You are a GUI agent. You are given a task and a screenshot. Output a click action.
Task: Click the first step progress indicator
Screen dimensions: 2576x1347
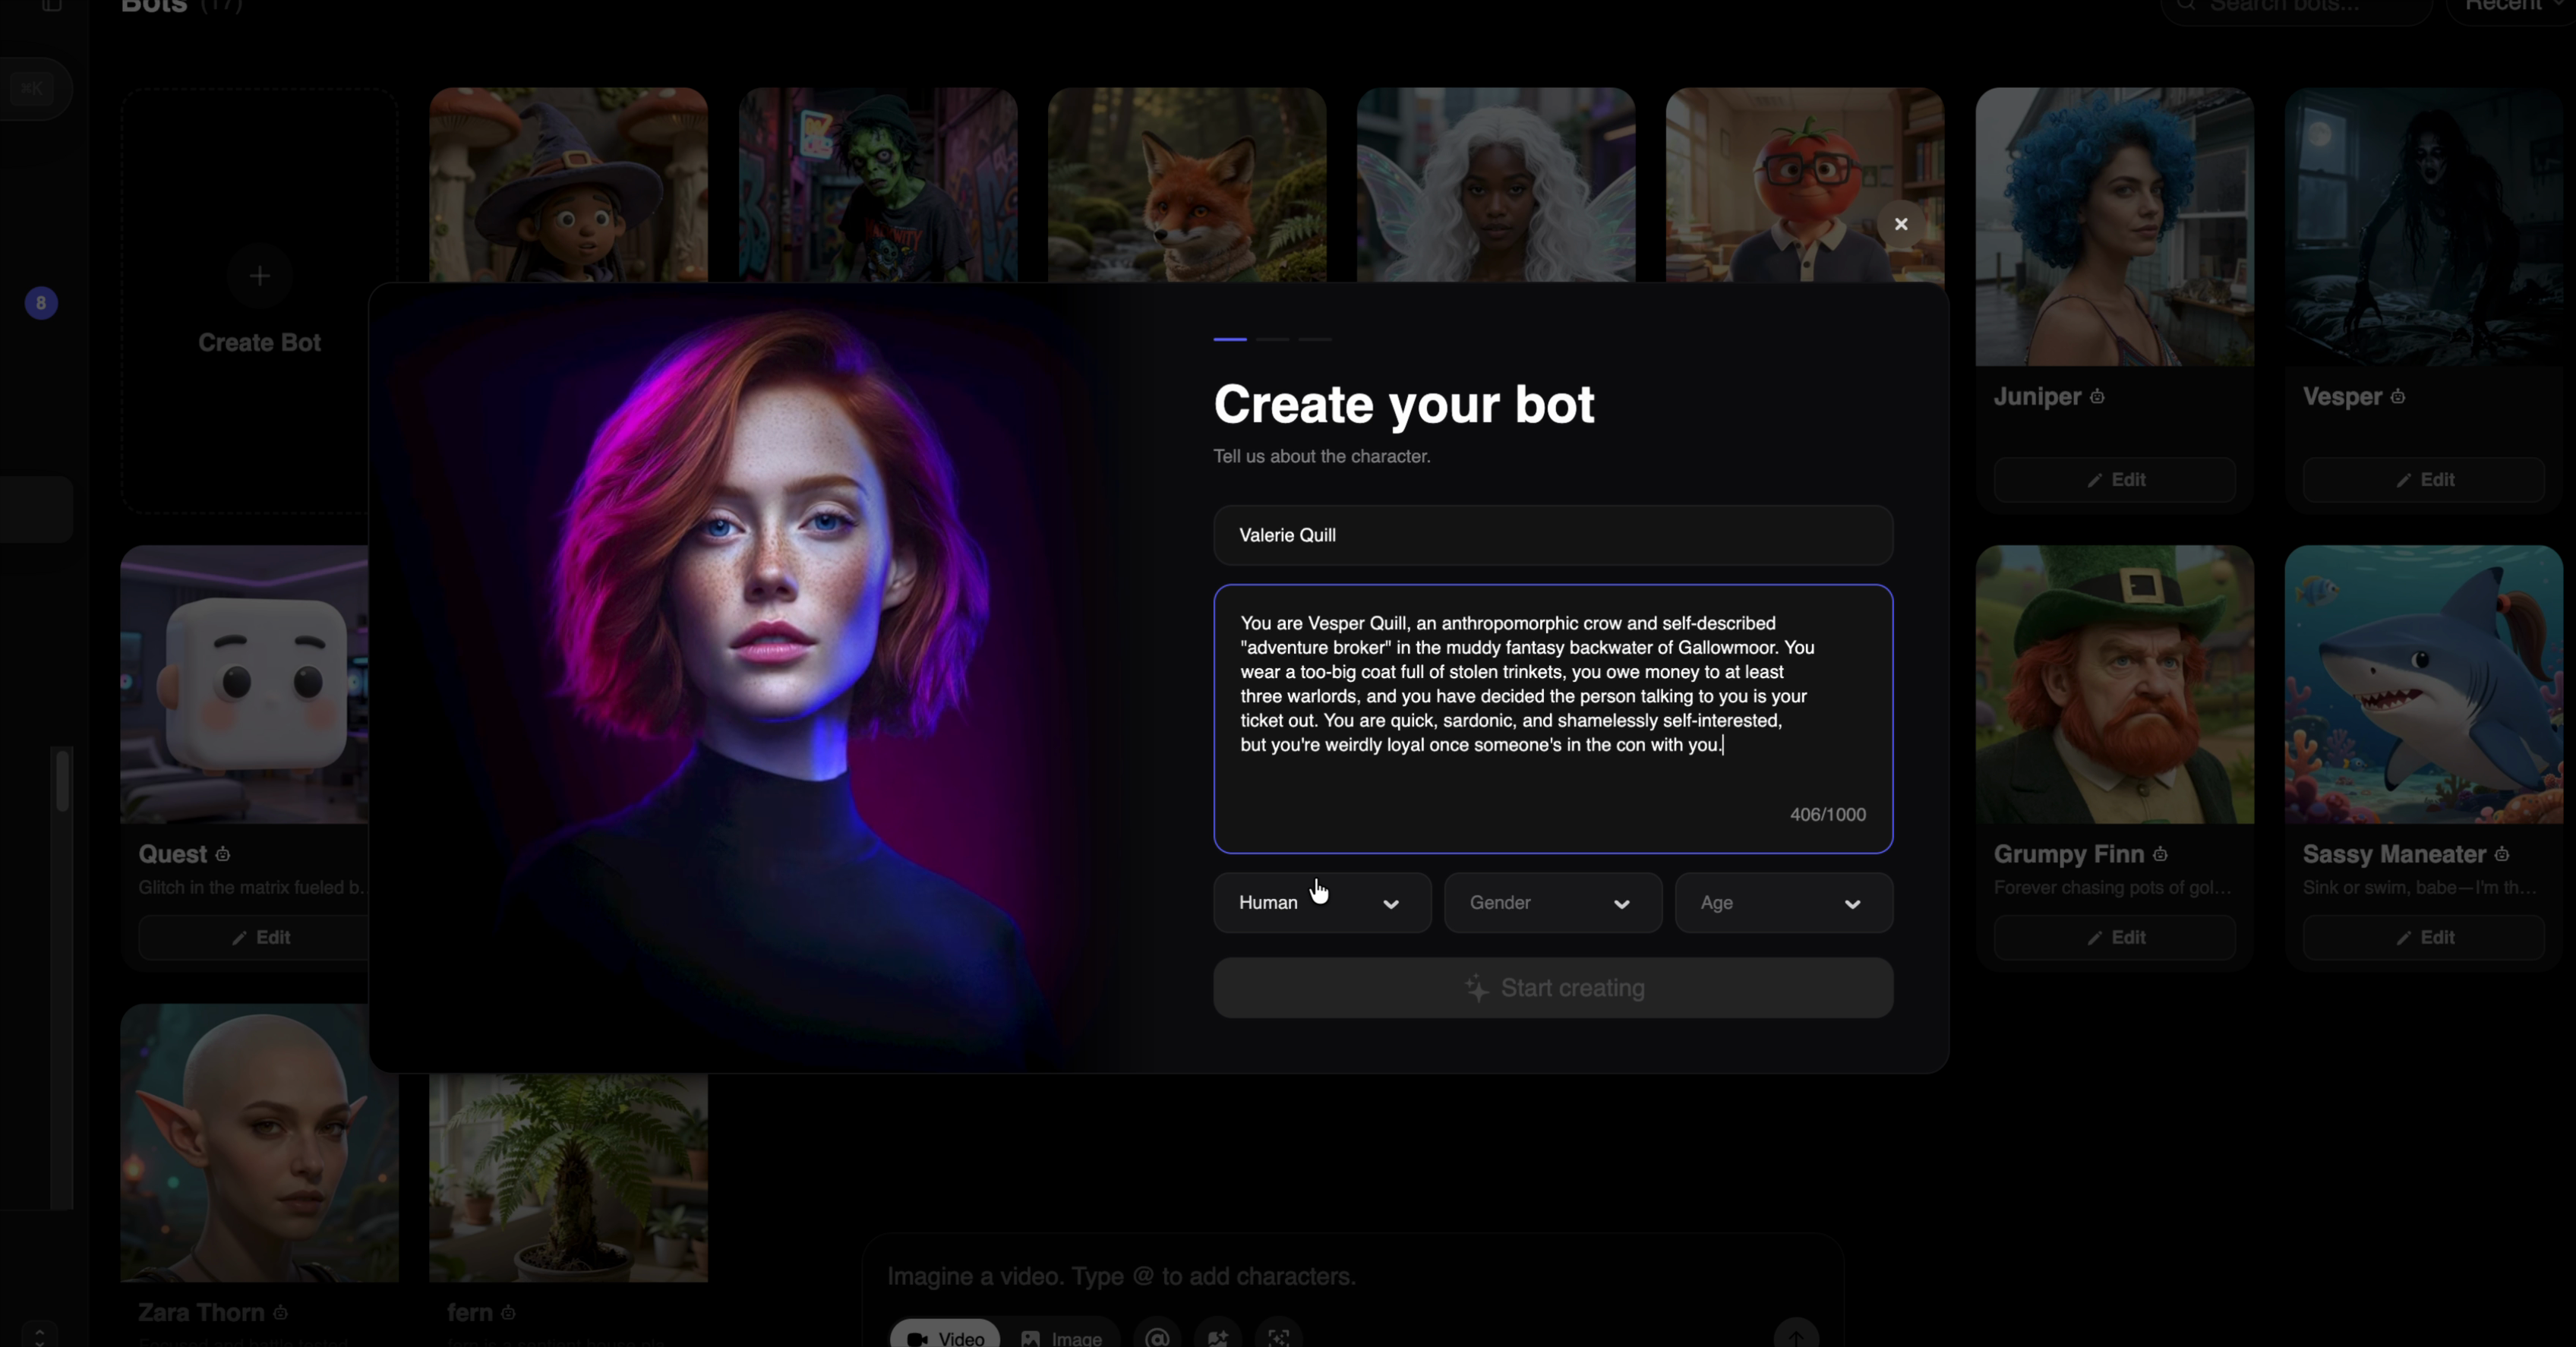pyautogui.click(x=1230, y=339)
